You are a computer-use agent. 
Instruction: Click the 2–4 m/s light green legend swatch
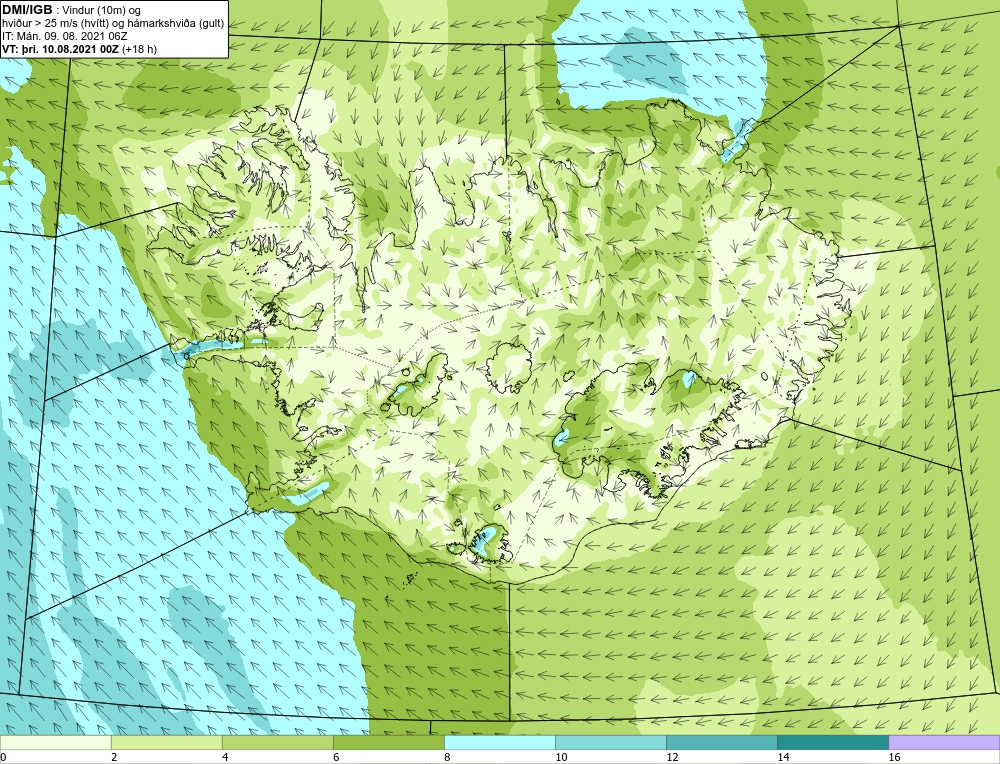(x=166, y=742)
